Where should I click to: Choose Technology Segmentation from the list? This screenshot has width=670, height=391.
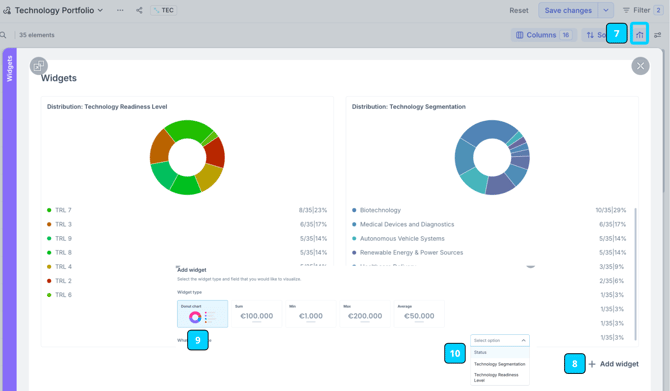(x=500, y=364)
